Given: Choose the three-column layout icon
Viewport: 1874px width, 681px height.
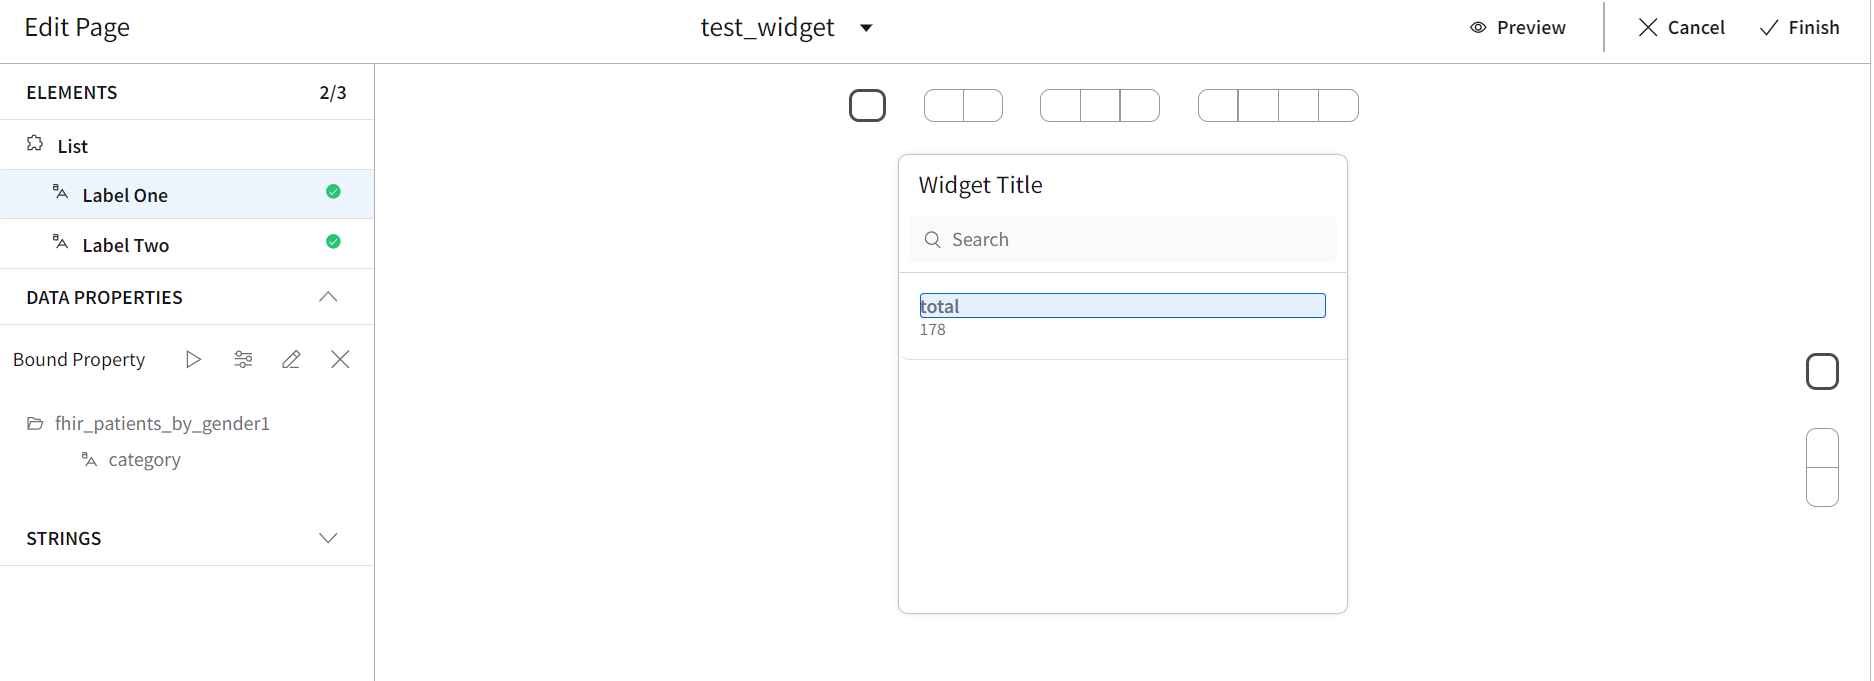Looking at the screenshot, I should pos(1099,105).
